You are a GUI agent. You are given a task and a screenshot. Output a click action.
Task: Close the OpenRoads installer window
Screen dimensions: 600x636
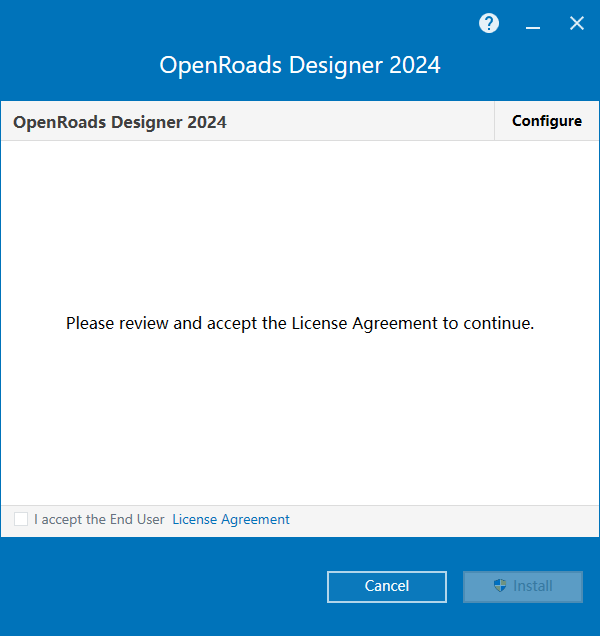pos(576,24)
